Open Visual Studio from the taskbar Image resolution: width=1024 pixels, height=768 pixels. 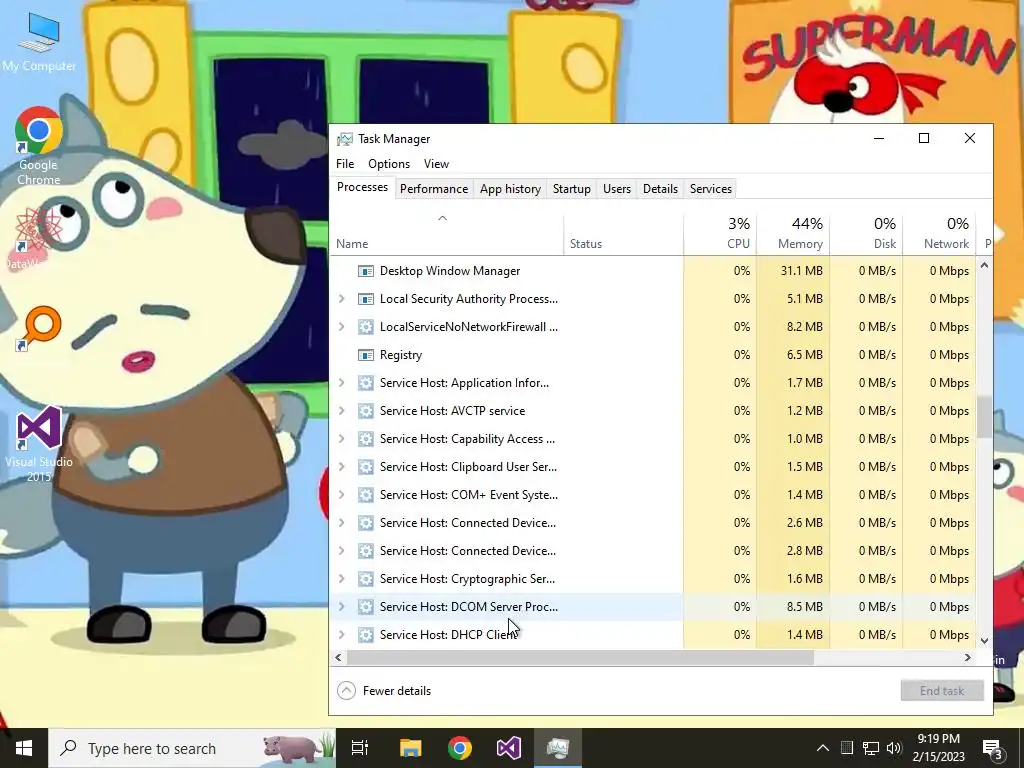point(509,748)
